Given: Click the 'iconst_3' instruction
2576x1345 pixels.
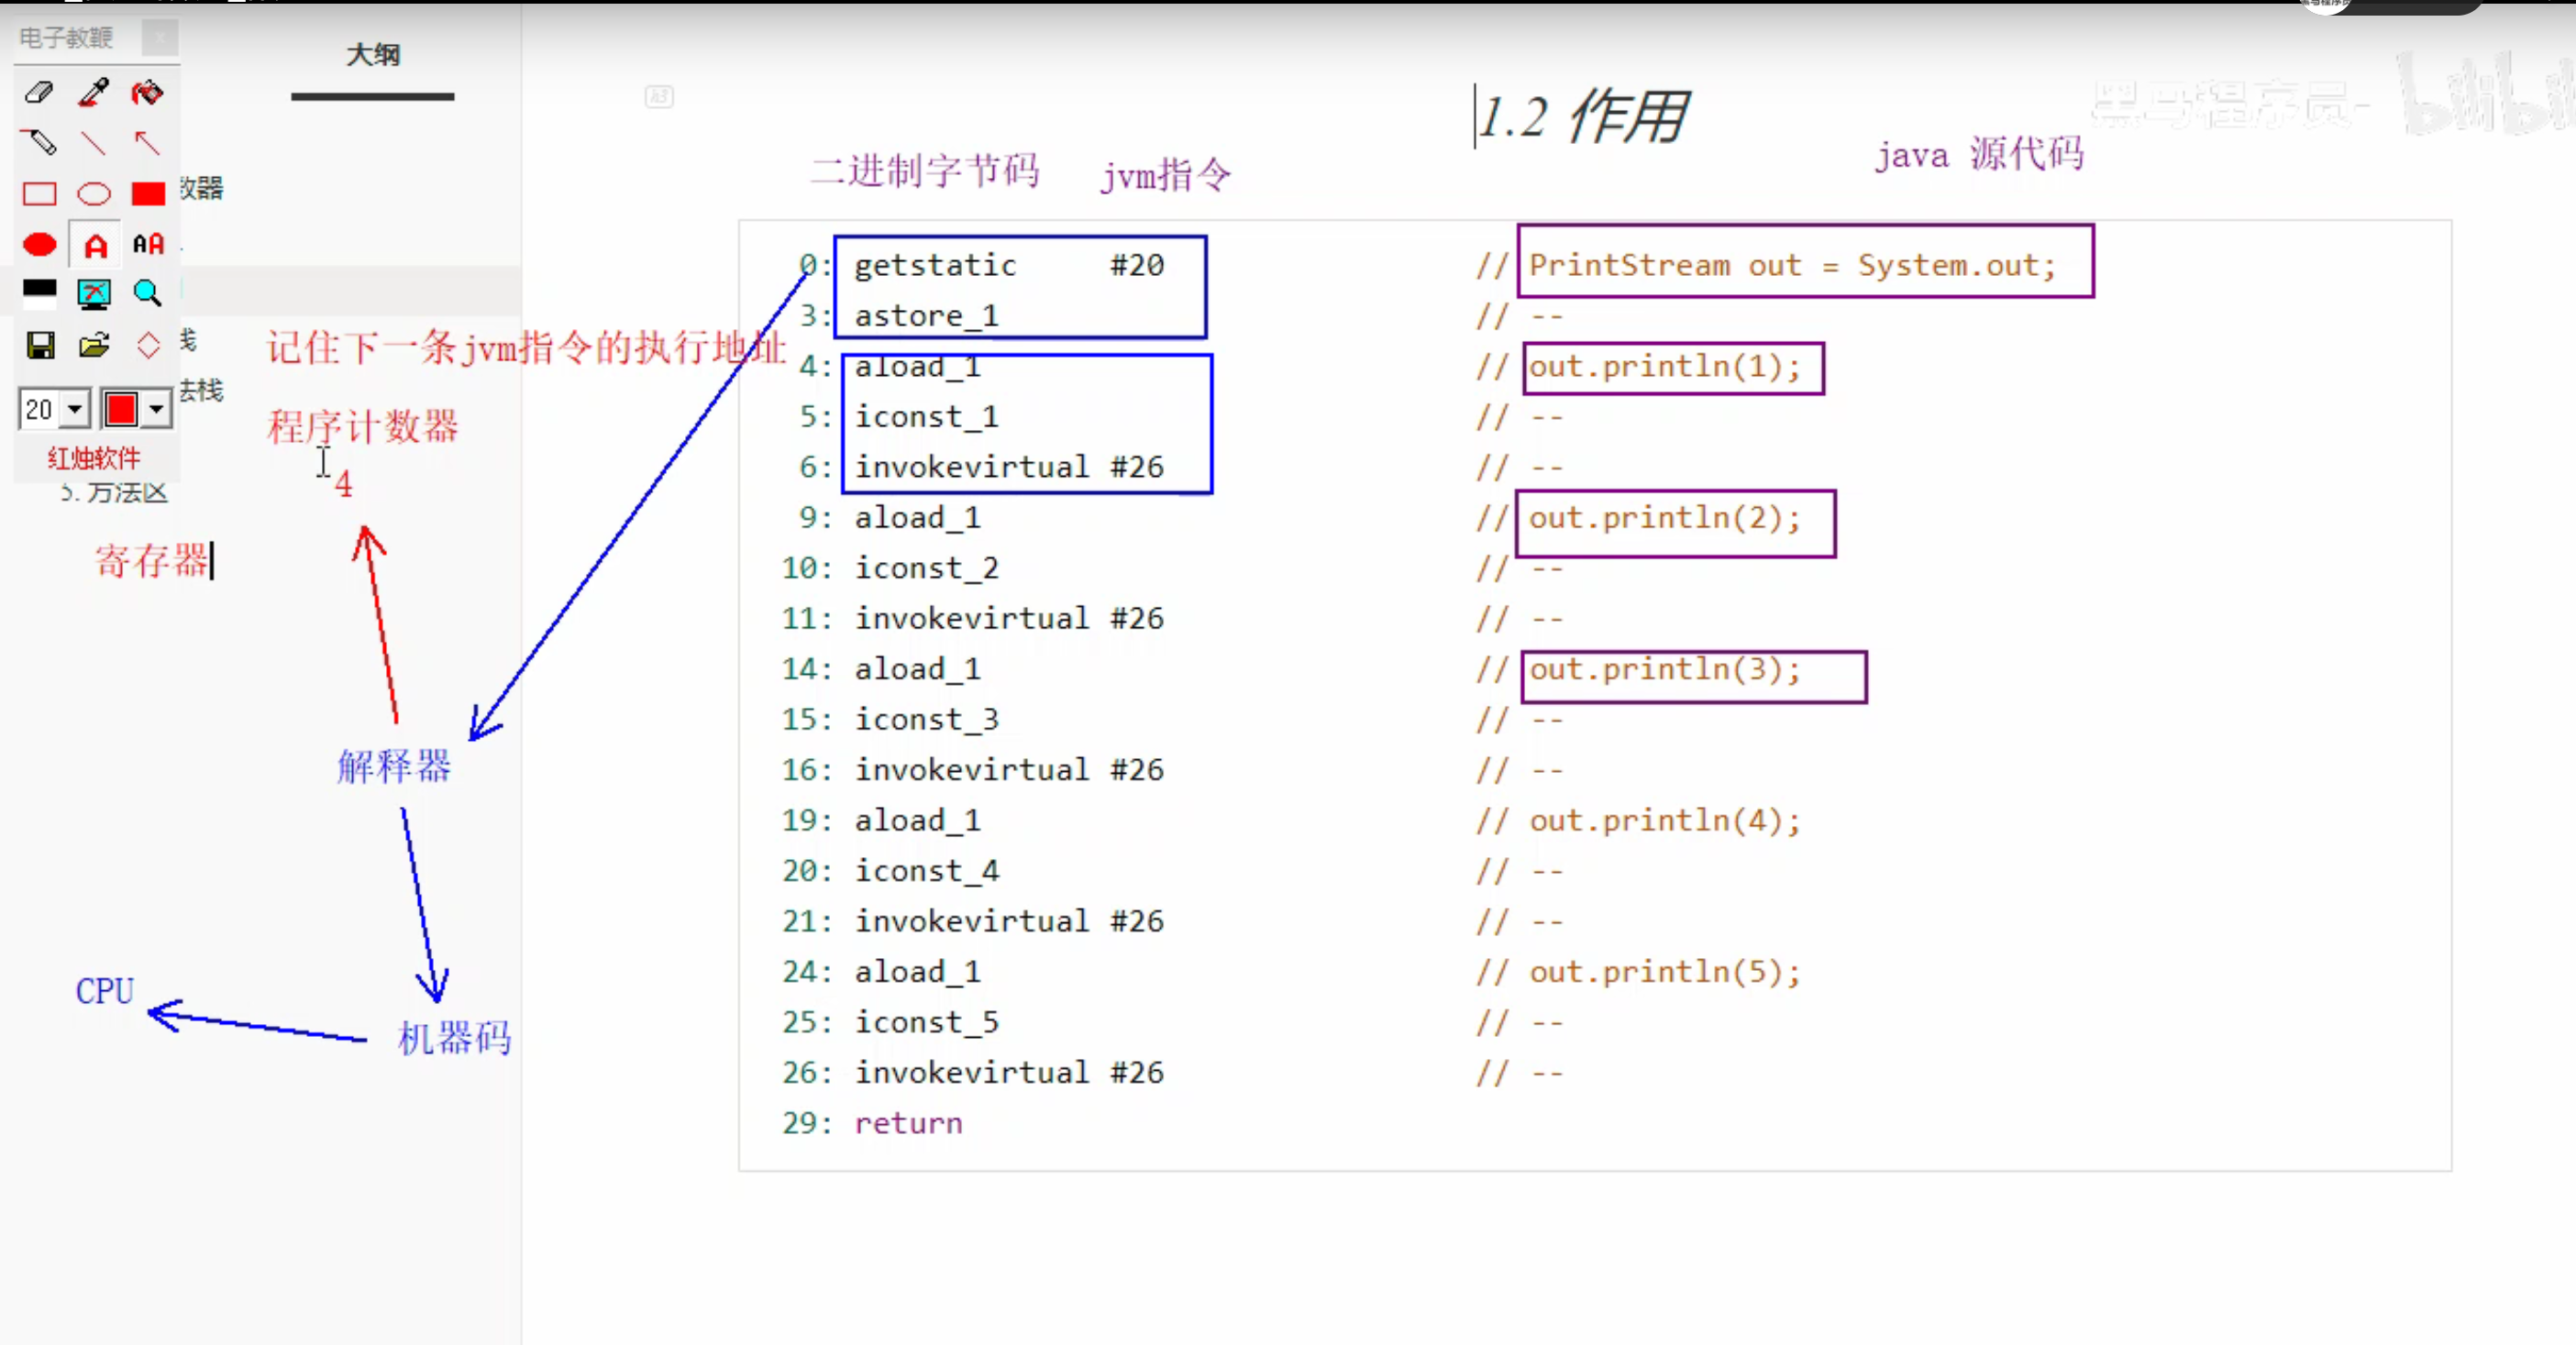Looking at the screenshot, I should [x=926, y=720].
